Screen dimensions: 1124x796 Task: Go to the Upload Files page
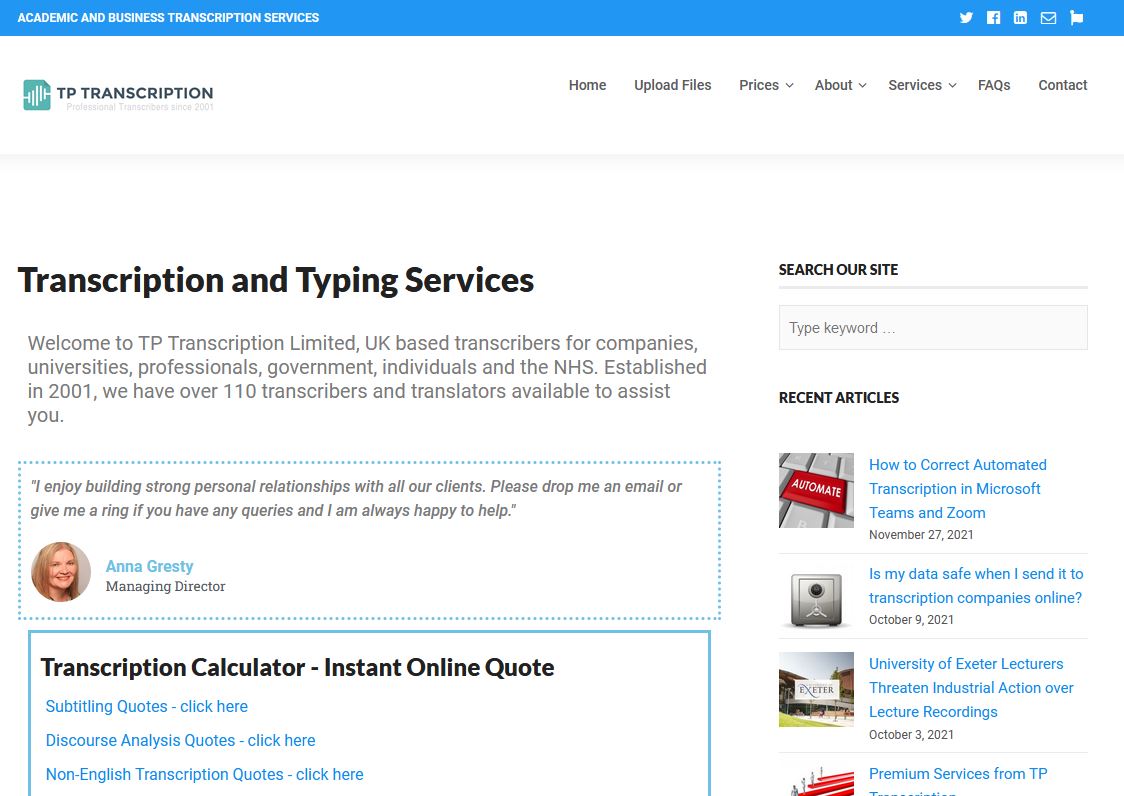pos(672,85)
